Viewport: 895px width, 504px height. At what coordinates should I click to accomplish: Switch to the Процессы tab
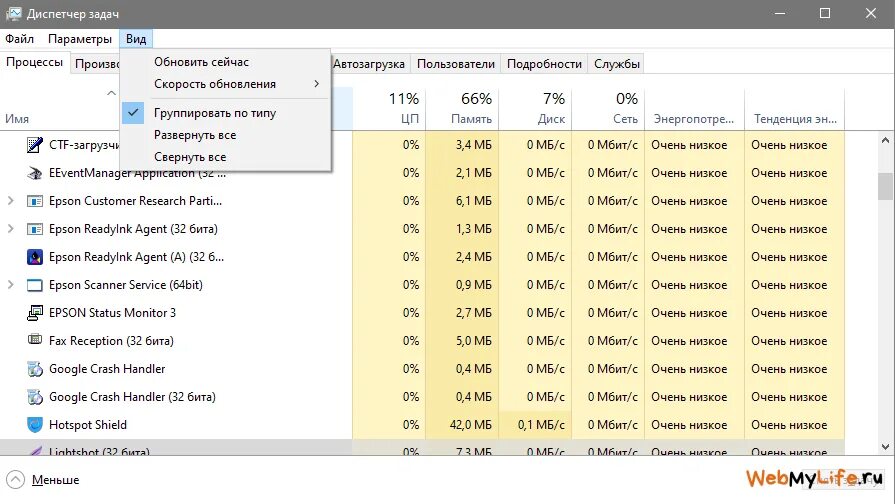34,62
